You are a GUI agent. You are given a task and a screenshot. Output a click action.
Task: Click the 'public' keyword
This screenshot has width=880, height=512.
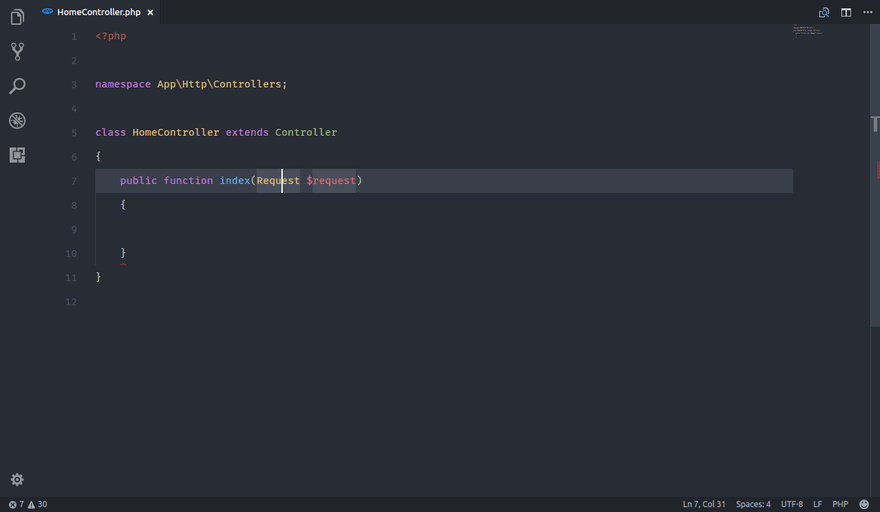coord(138,181)
